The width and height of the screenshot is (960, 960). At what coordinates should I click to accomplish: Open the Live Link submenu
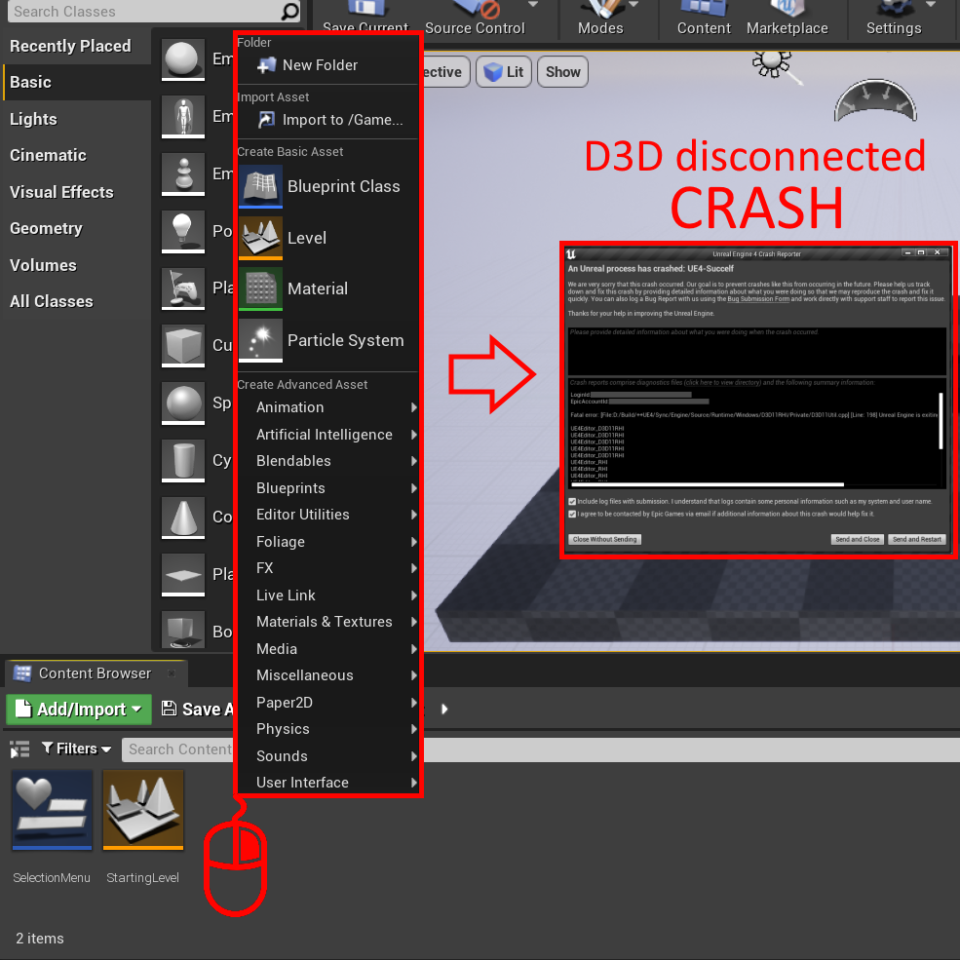tap(329, 595)
